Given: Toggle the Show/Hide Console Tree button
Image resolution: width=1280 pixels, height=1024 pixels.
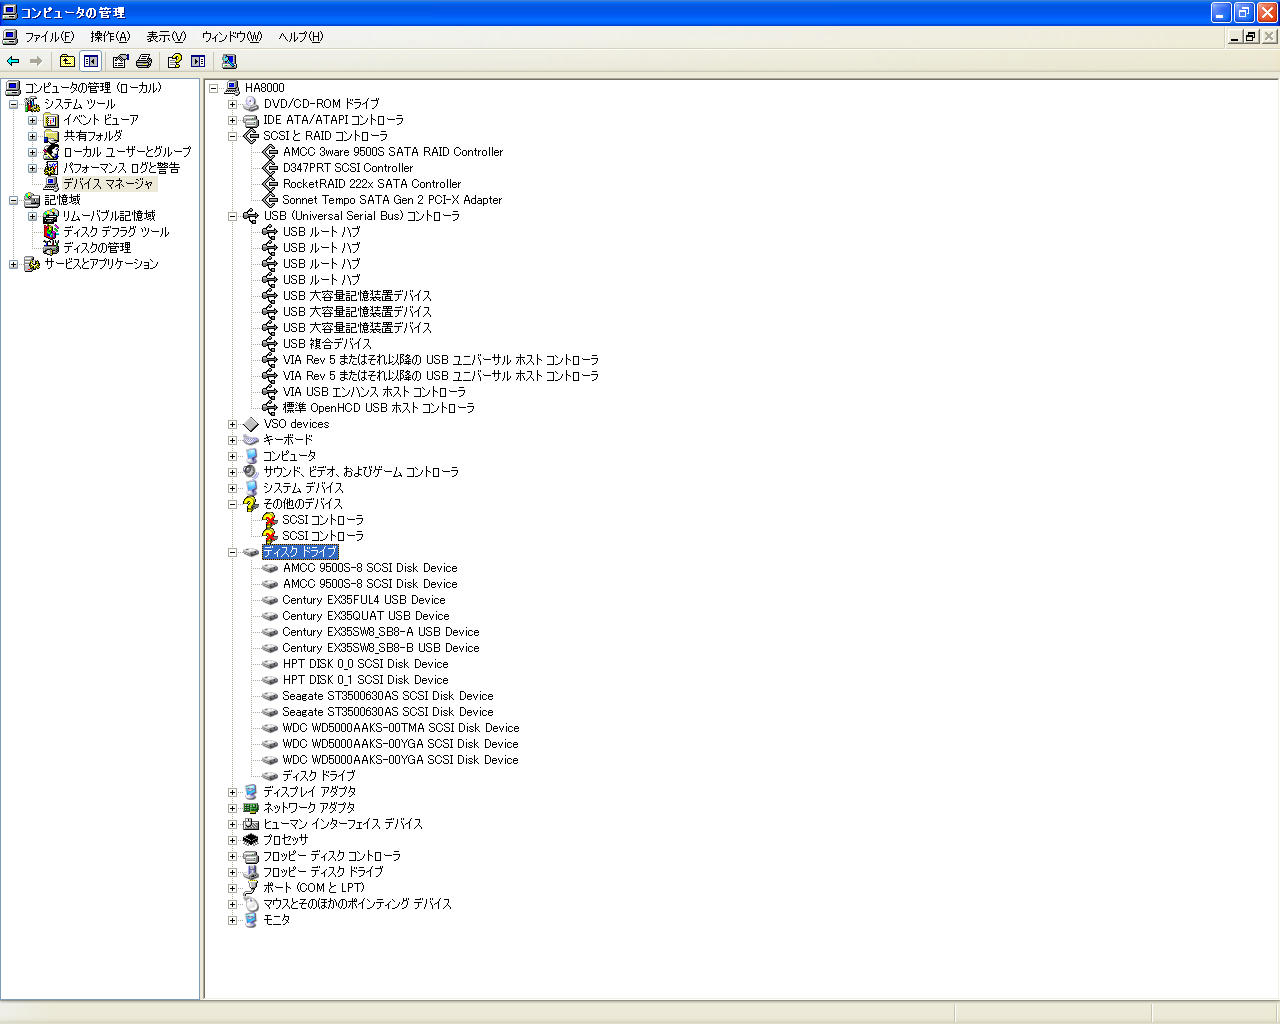Looking at the screenshot, I should pos(90,61).
